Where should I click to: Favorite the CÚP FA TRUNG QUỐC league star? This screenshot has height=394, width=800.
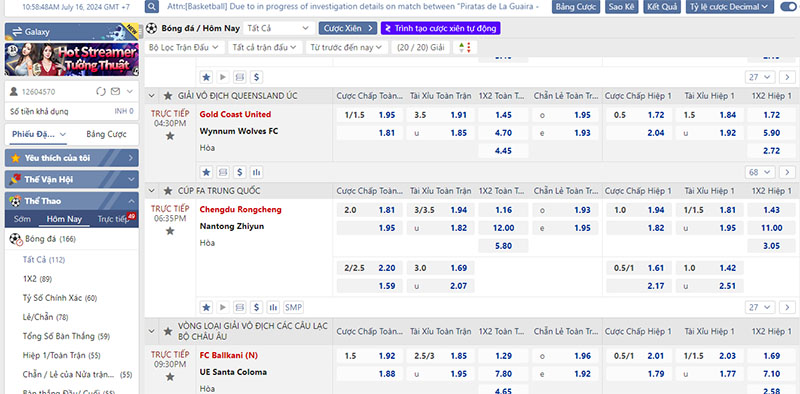point(167,191)
